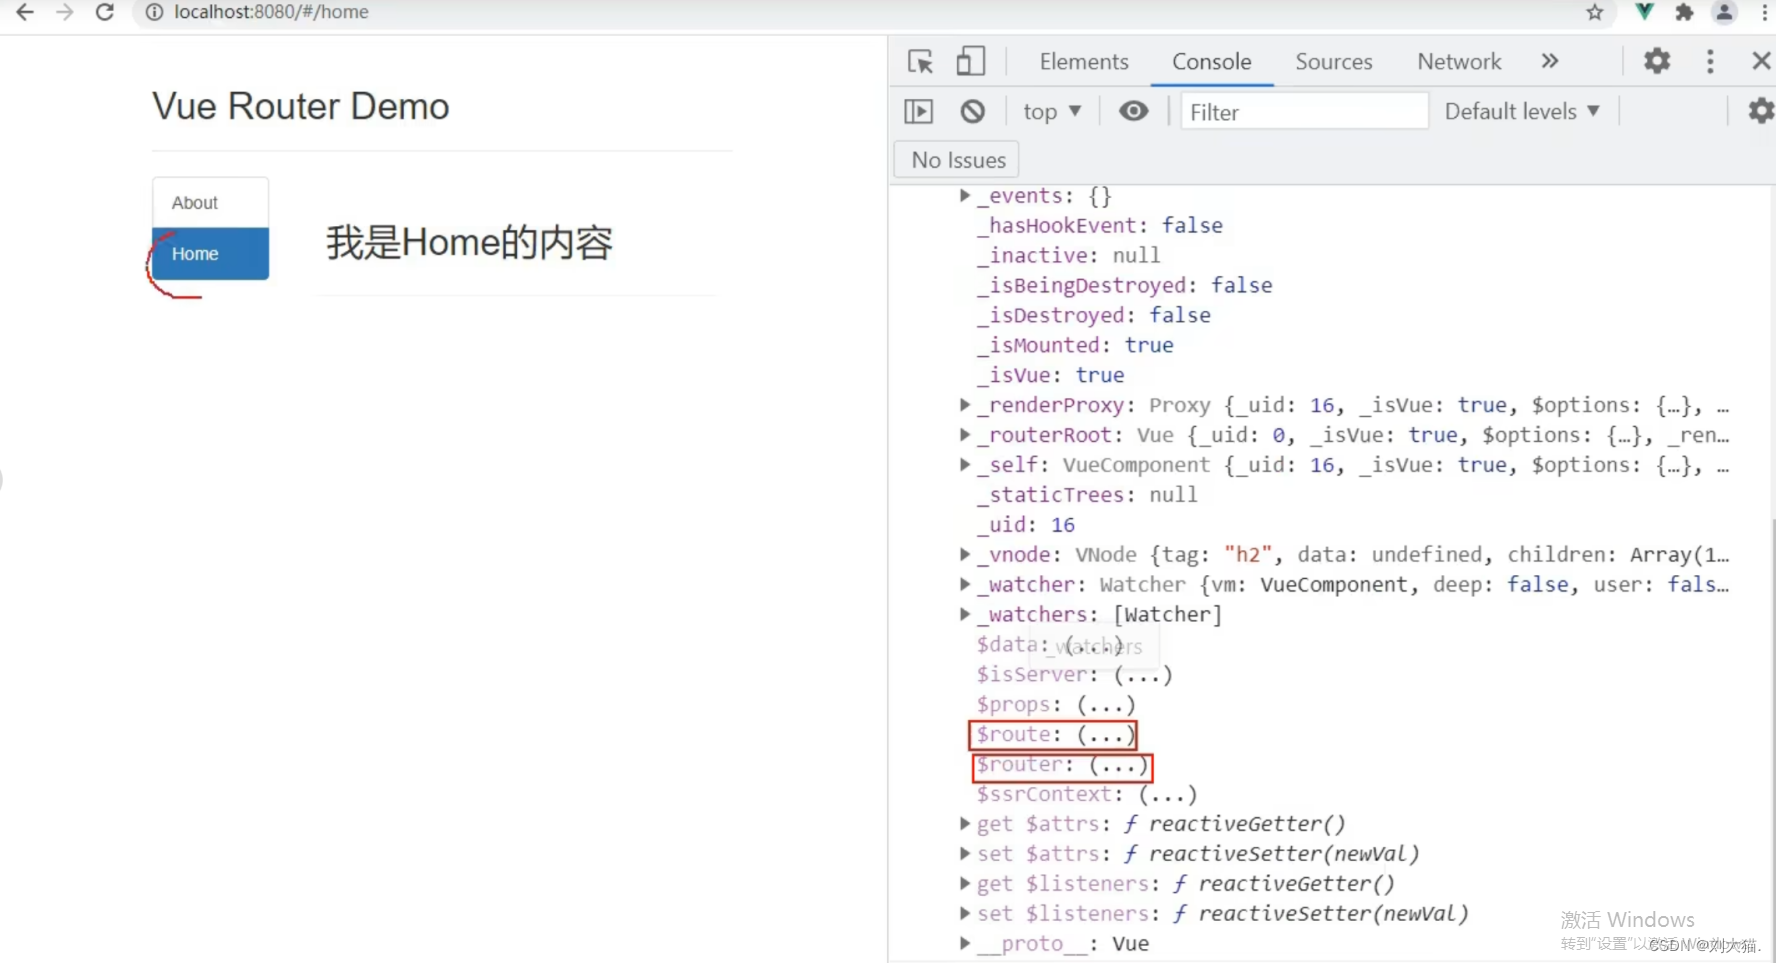Viewport: 1776px width, 963px height.
Task: Clear the console using the ban icon
Action: (x=972, y=111)
